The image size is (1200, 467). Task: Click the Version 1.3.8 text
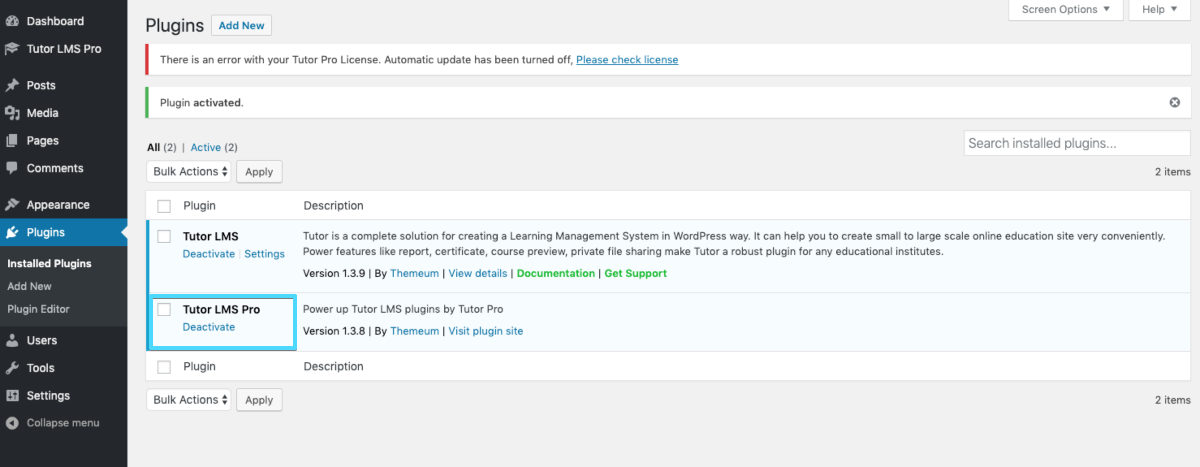tap(334, 331)
